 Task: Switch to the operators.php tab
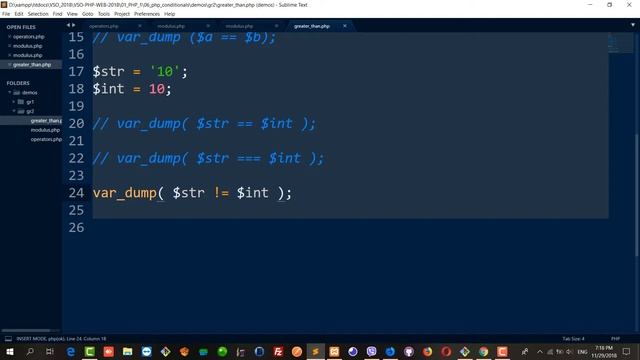104,26
